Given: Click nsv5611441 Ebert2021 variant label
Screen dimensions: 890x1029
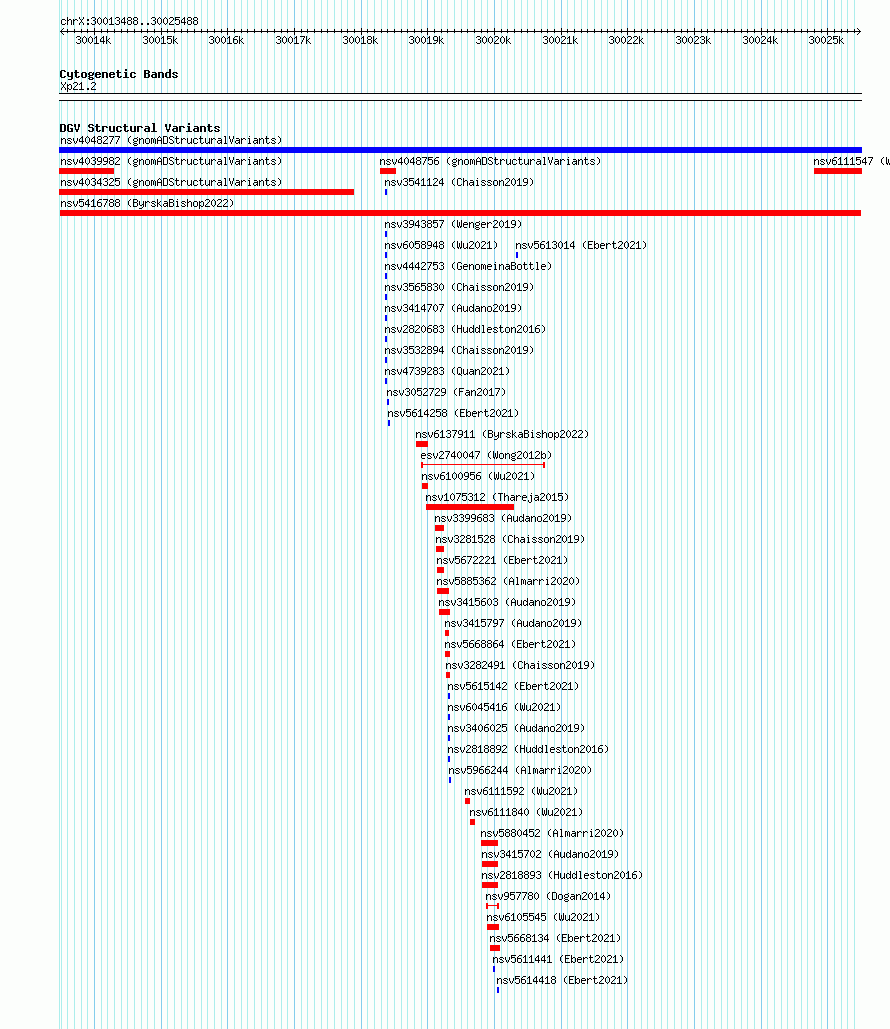Looking at the screenshot, I should pos(558,959).
